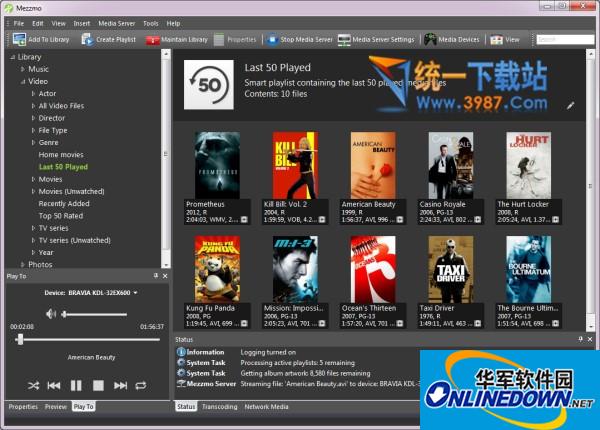Screen dimensions: 600x430
Task: Collapse the Library tree node
Action: (13, 57)
